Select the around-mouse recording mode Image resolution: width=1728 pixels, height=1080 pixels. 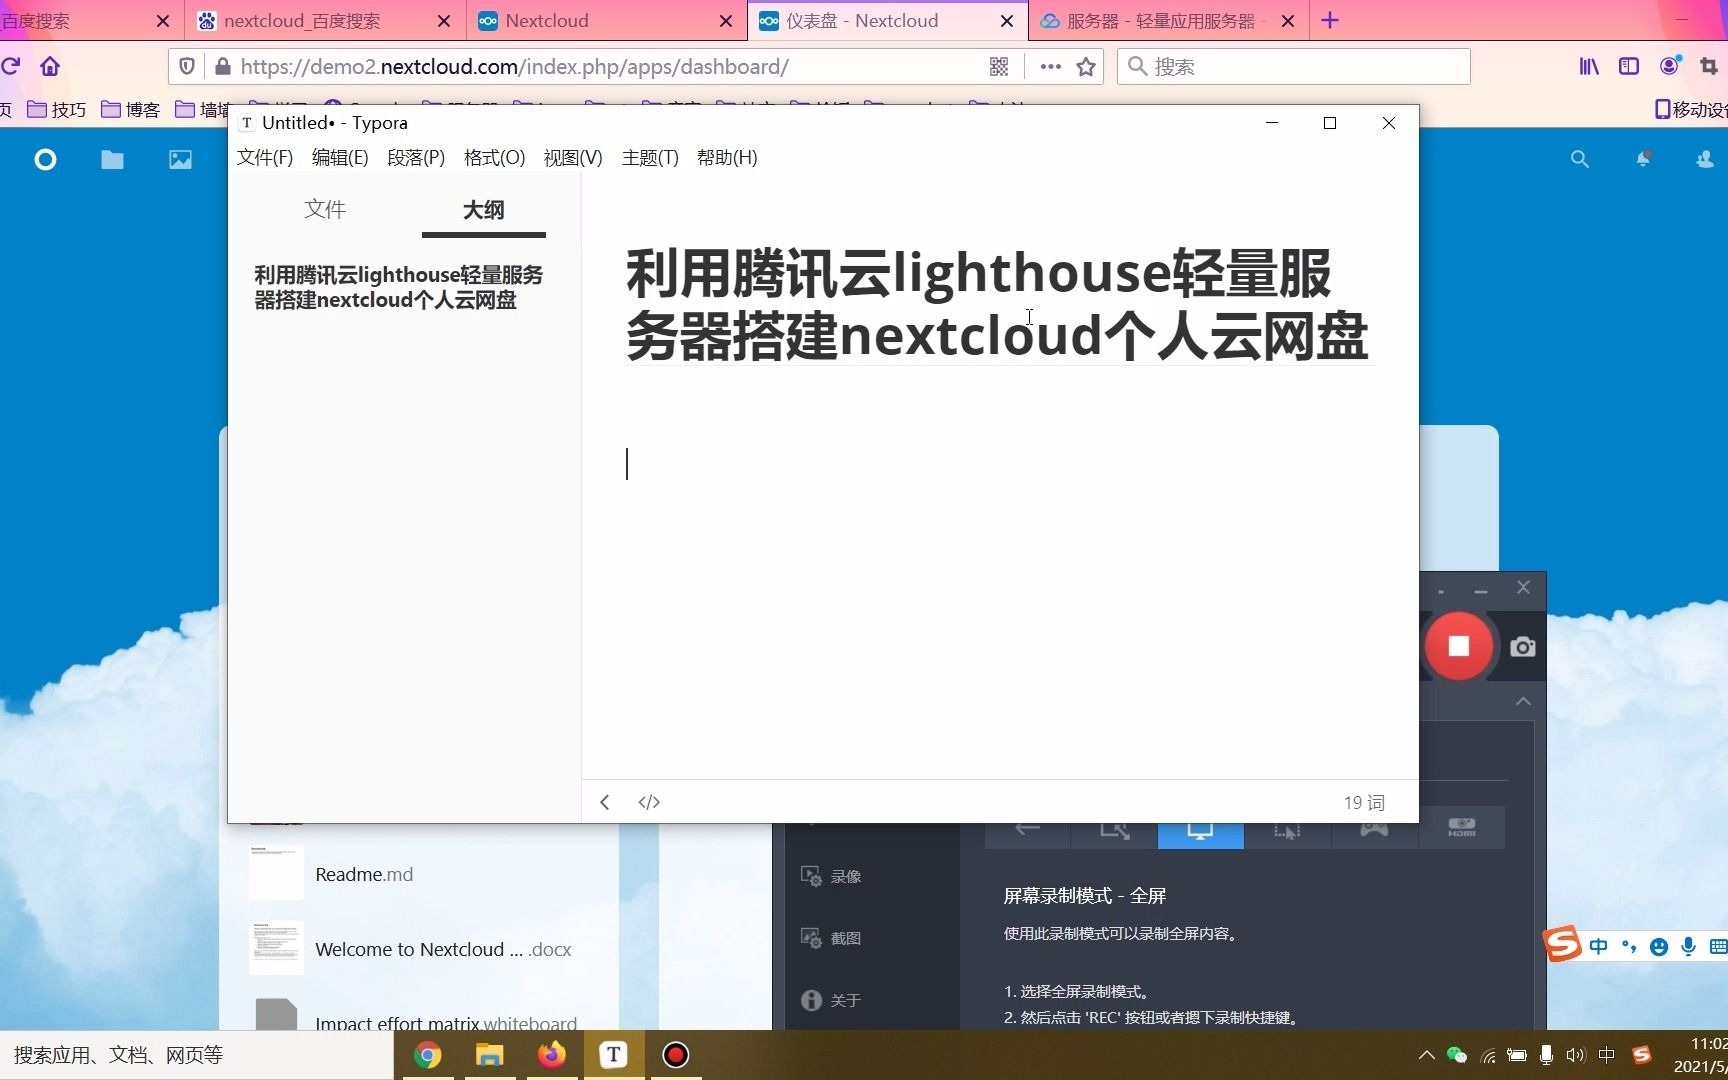pos(1287,830)
